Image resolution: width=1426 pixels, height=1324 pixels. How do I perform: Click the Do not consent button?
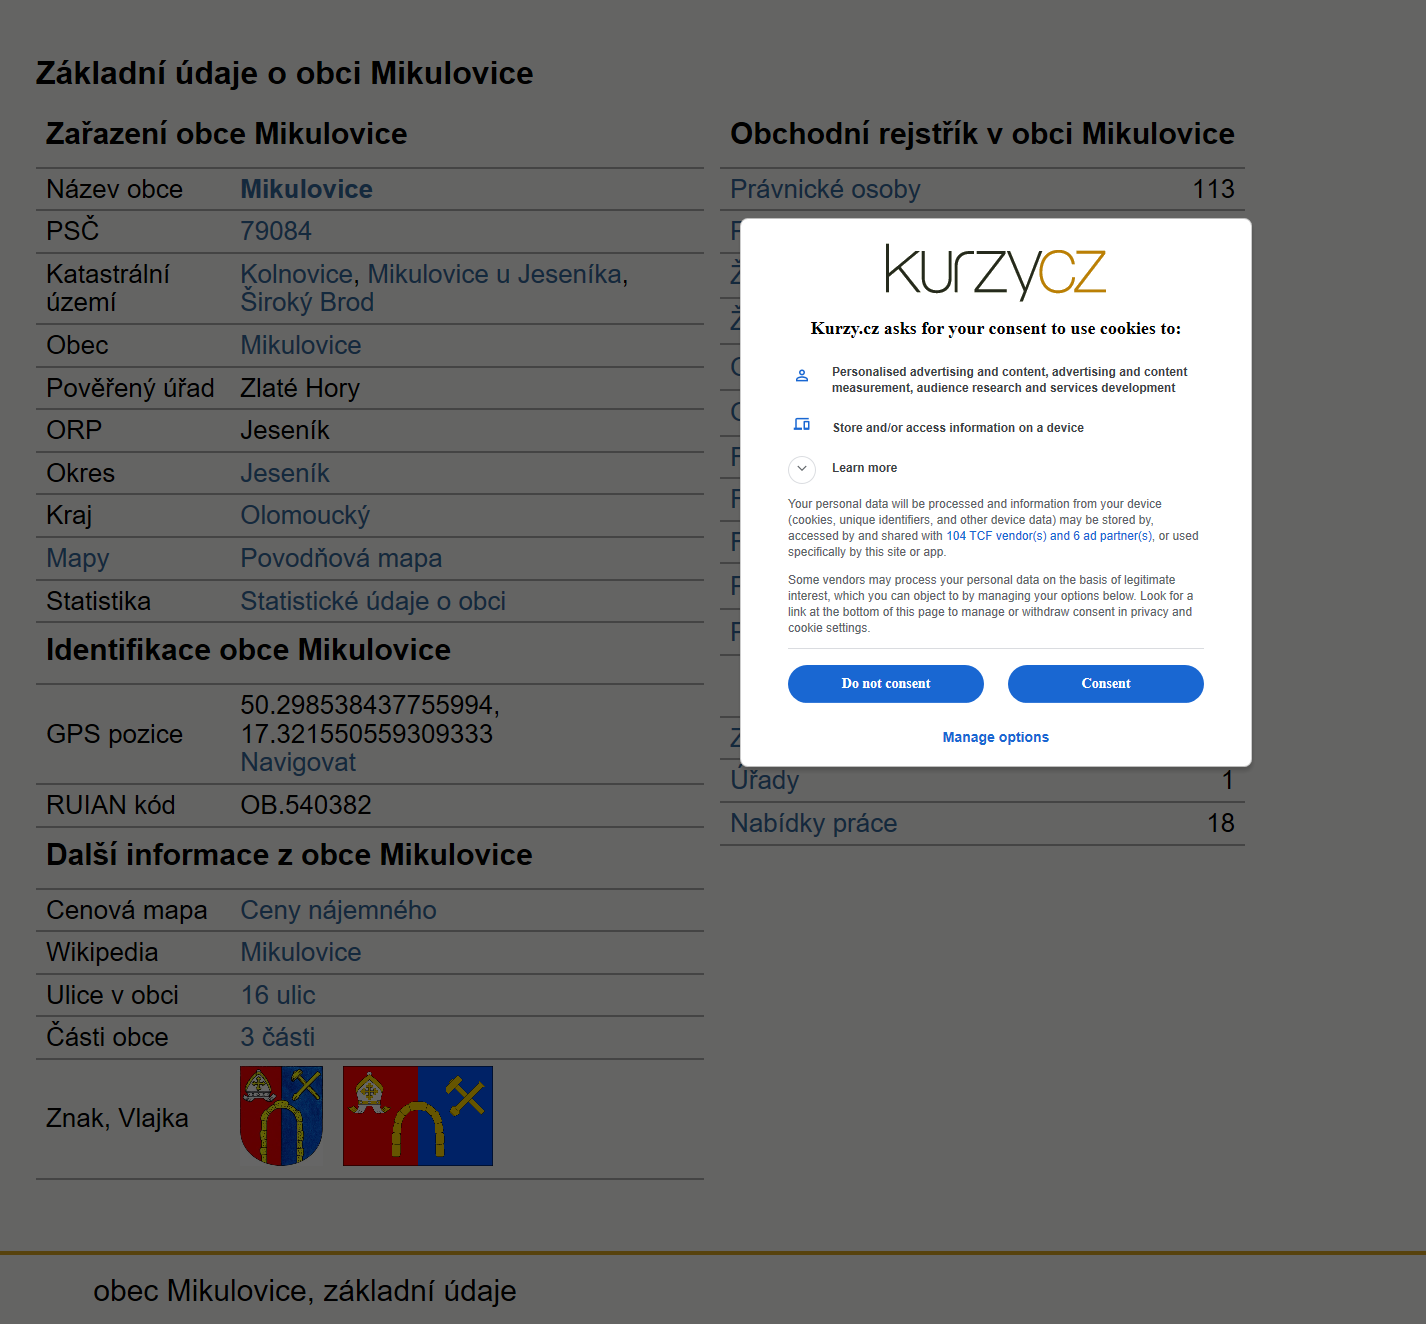(x=885, y=684)
